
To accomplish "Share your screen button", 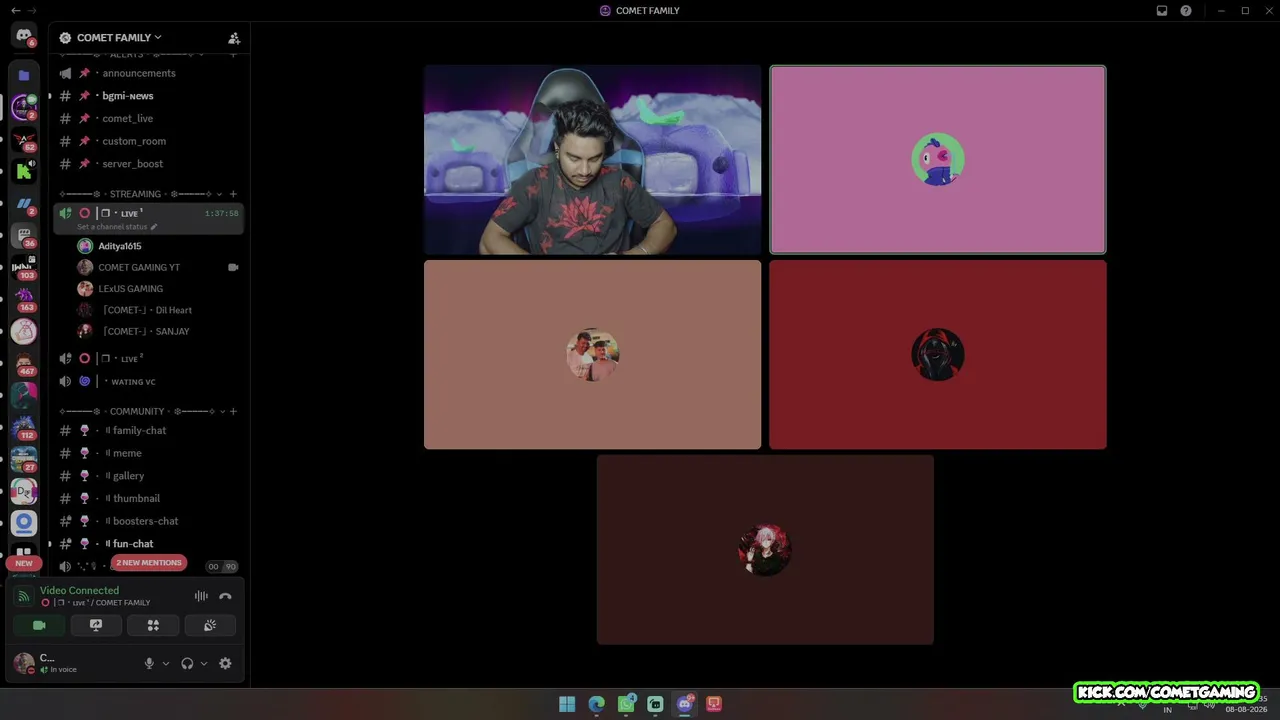I will 96,625.
